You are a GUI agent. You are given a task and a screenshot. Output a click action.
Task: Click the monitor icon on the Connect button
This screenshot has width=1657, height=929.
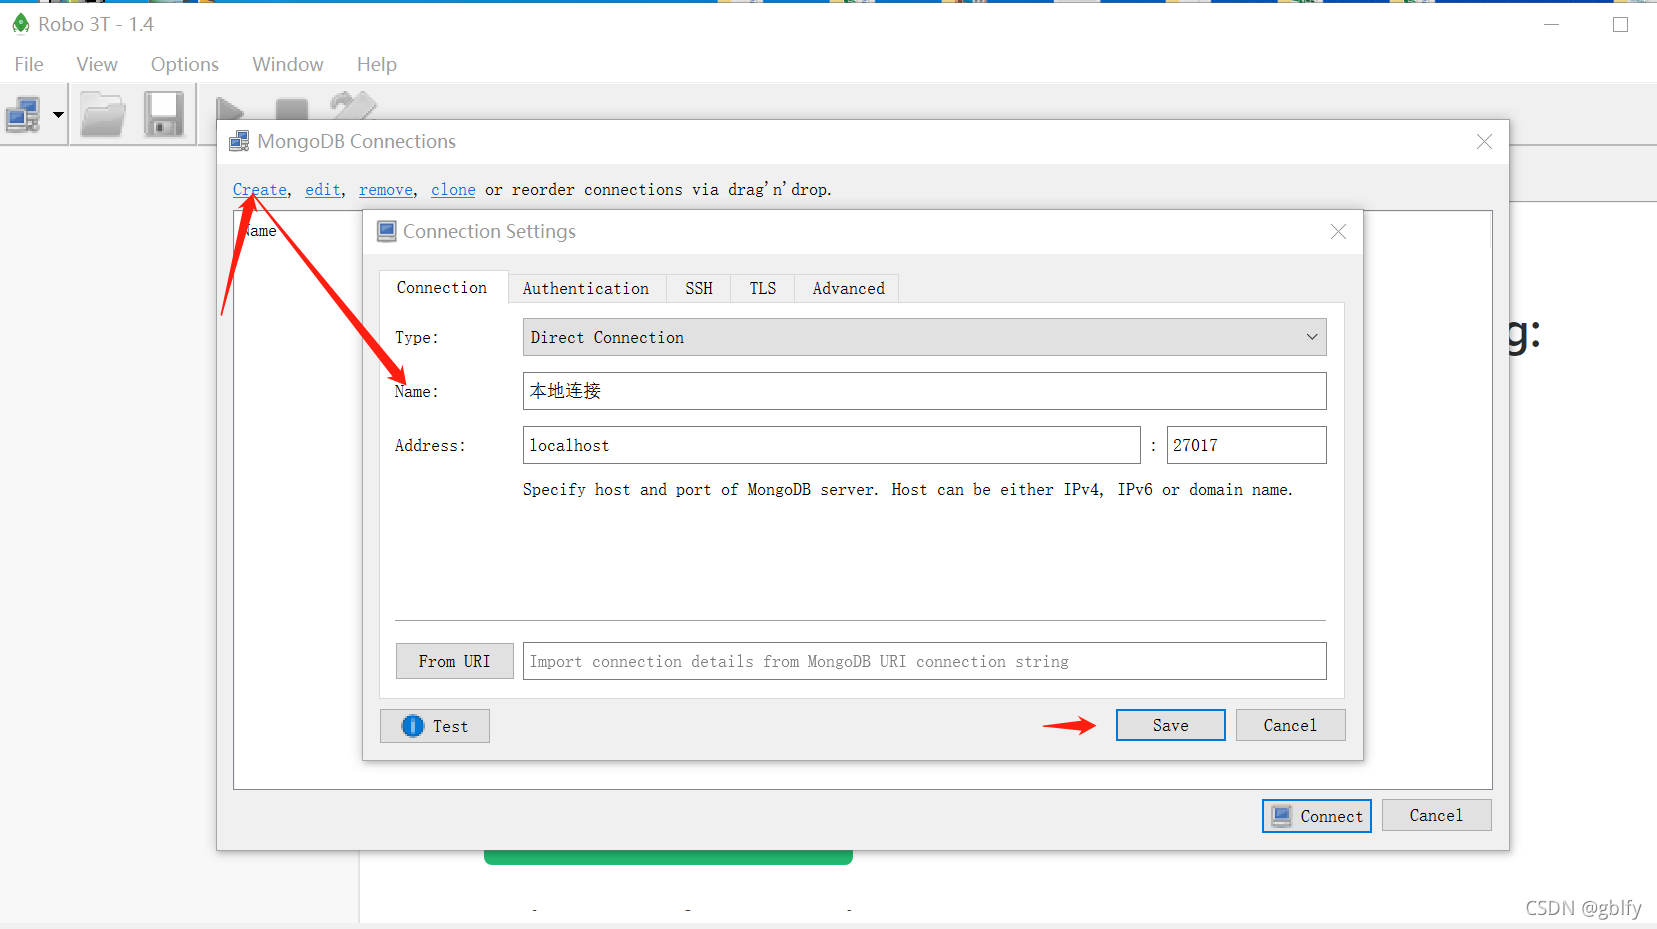(x=1282, y=816)
